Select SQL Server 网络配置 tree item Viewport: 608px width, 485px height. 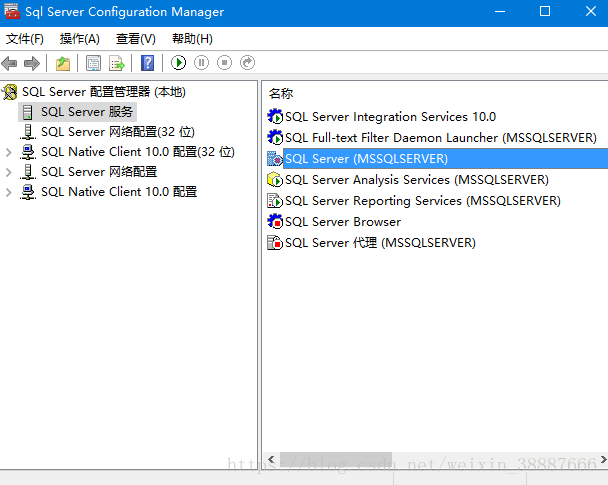[99, 172]
